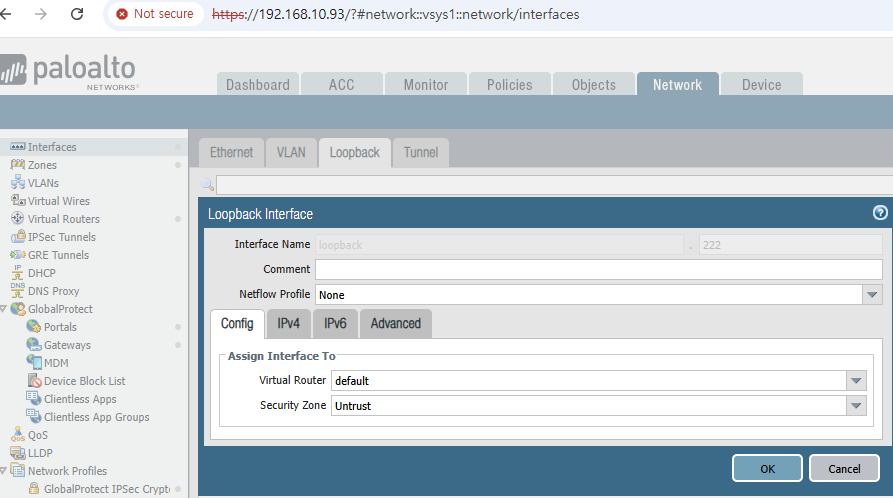Viewport: 893px width, 498px height.
Task: Click the Palo Alto Networks logo
Action: [x=68, y=72]
